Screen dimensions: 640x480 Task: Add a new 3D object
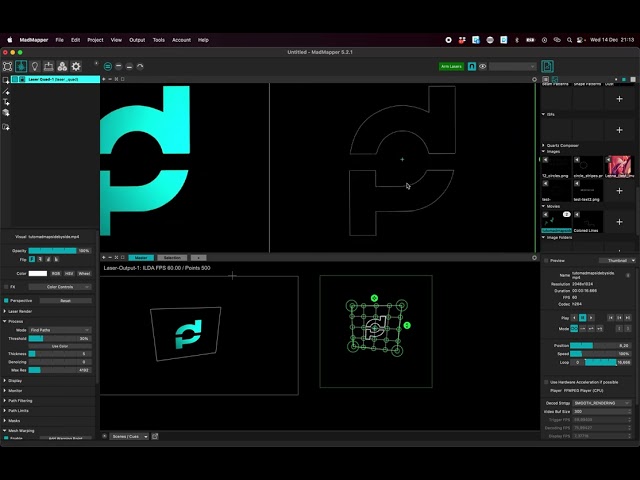click(x=6, y=113)
